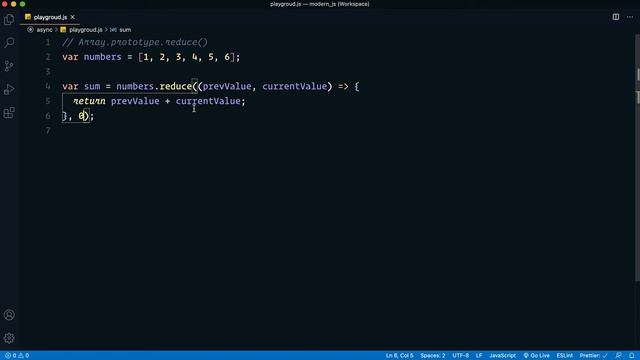Screen dimensions: 640x360
Task: Click line number 1 in gutter
Action: click(x=48, y=42)
